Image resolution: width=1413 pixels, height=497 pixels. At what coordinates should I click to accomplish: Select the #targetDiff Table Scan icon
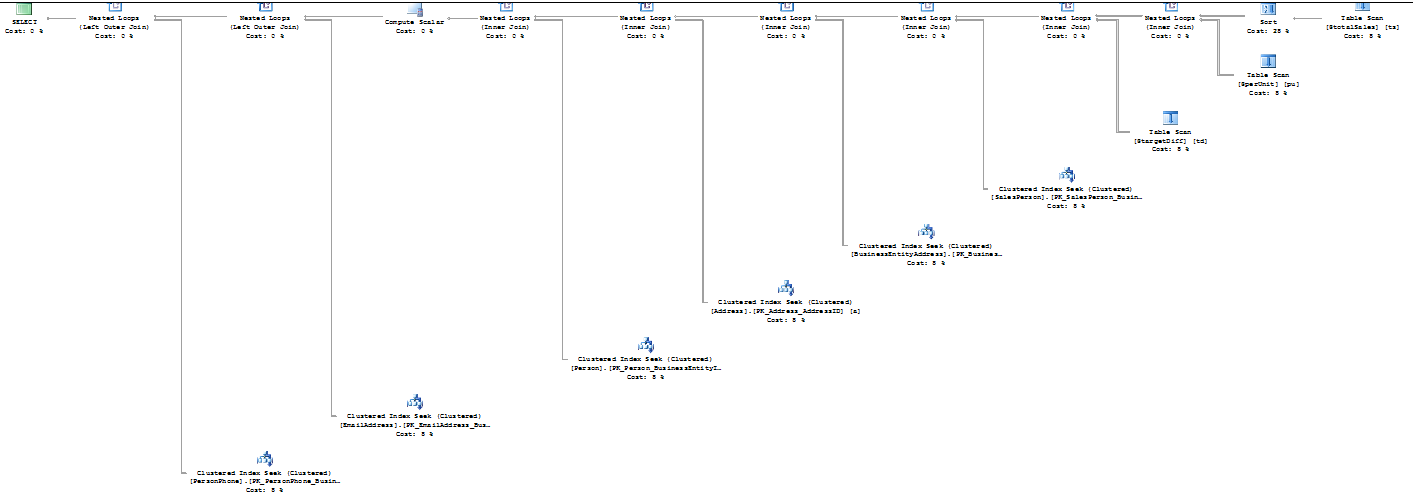tap(1170, 119)
